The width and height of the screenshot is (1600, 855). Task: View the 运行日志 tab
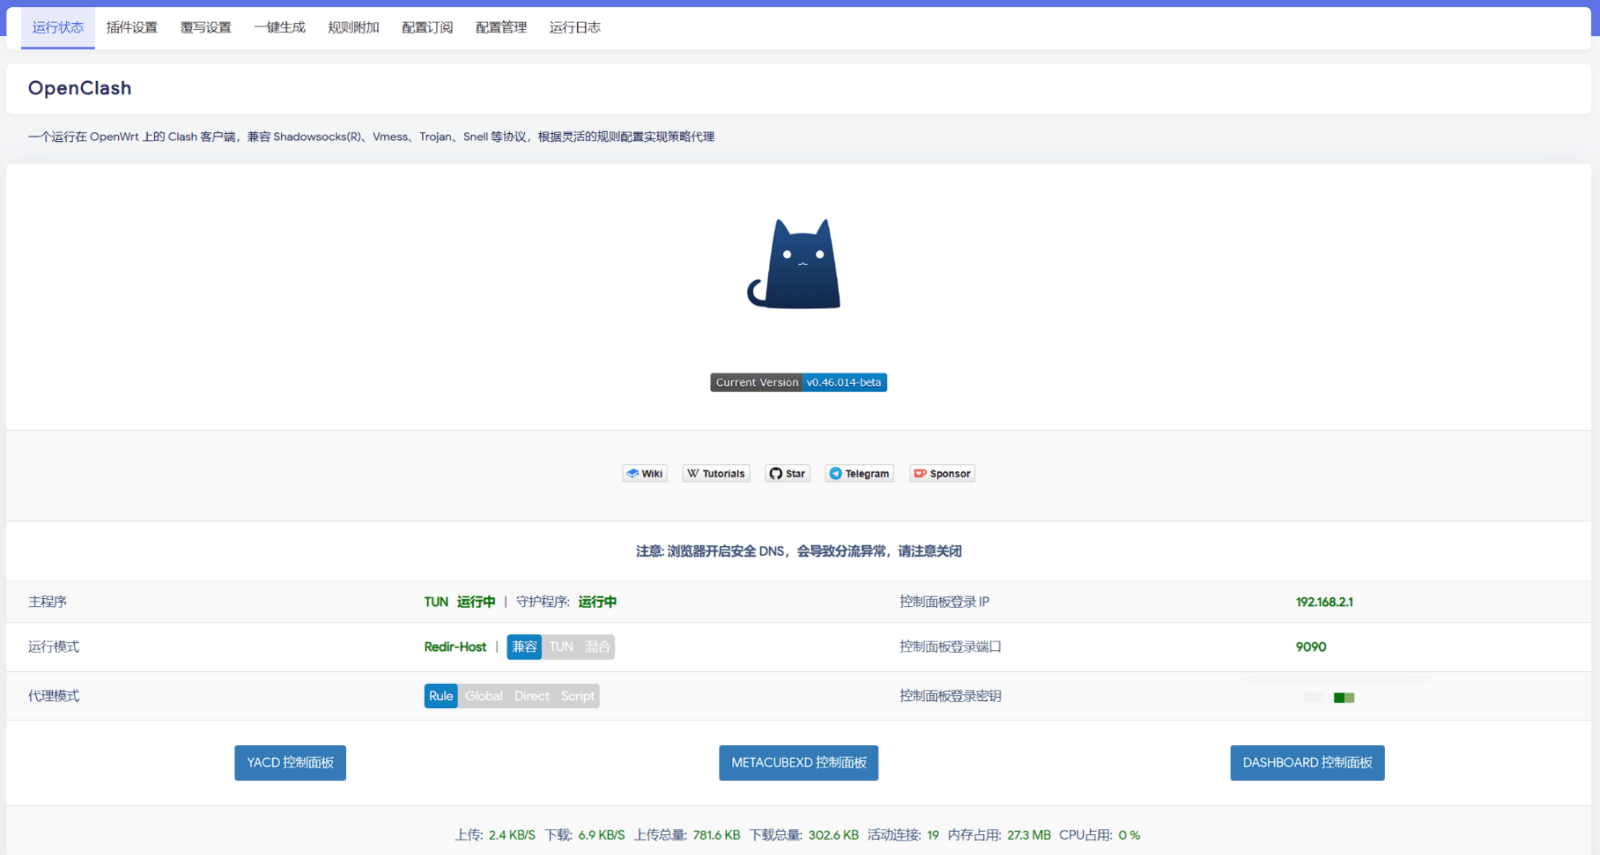(575, 28)
